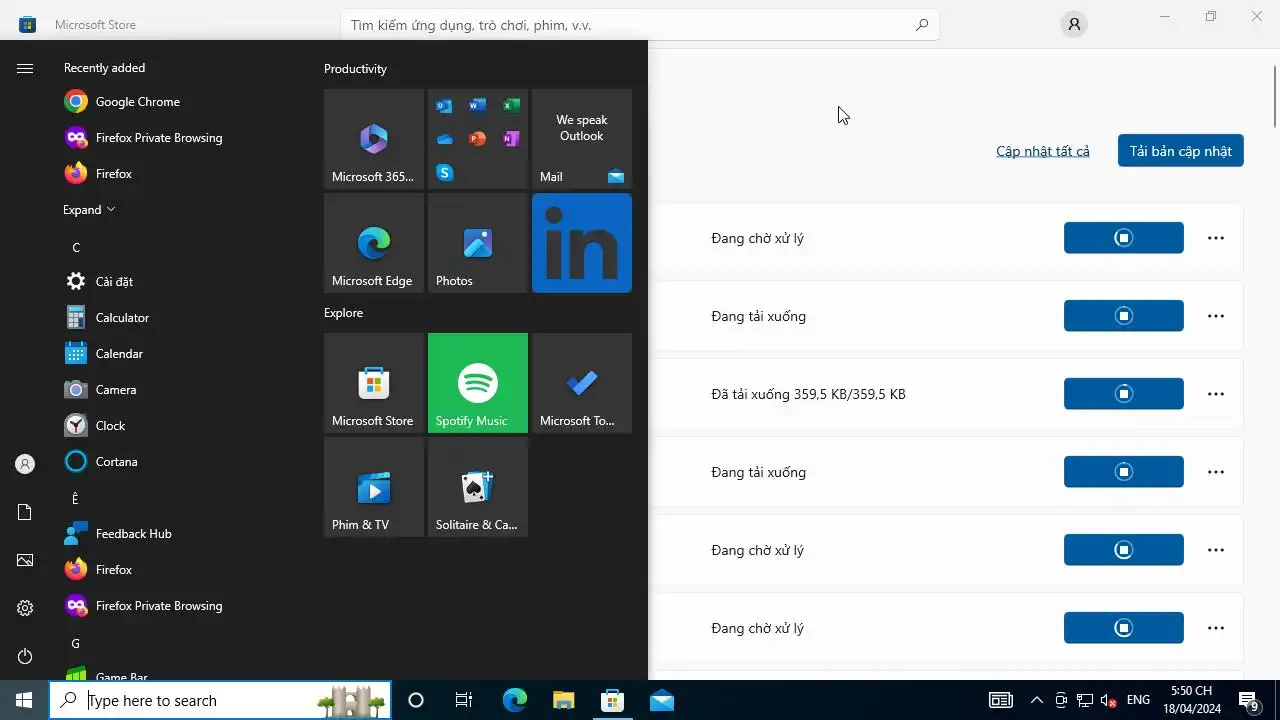This screenshot has height=720, width=1280.
Task: Click the taskbar search box
Action: pyautogui.click(x=220, y=700)
